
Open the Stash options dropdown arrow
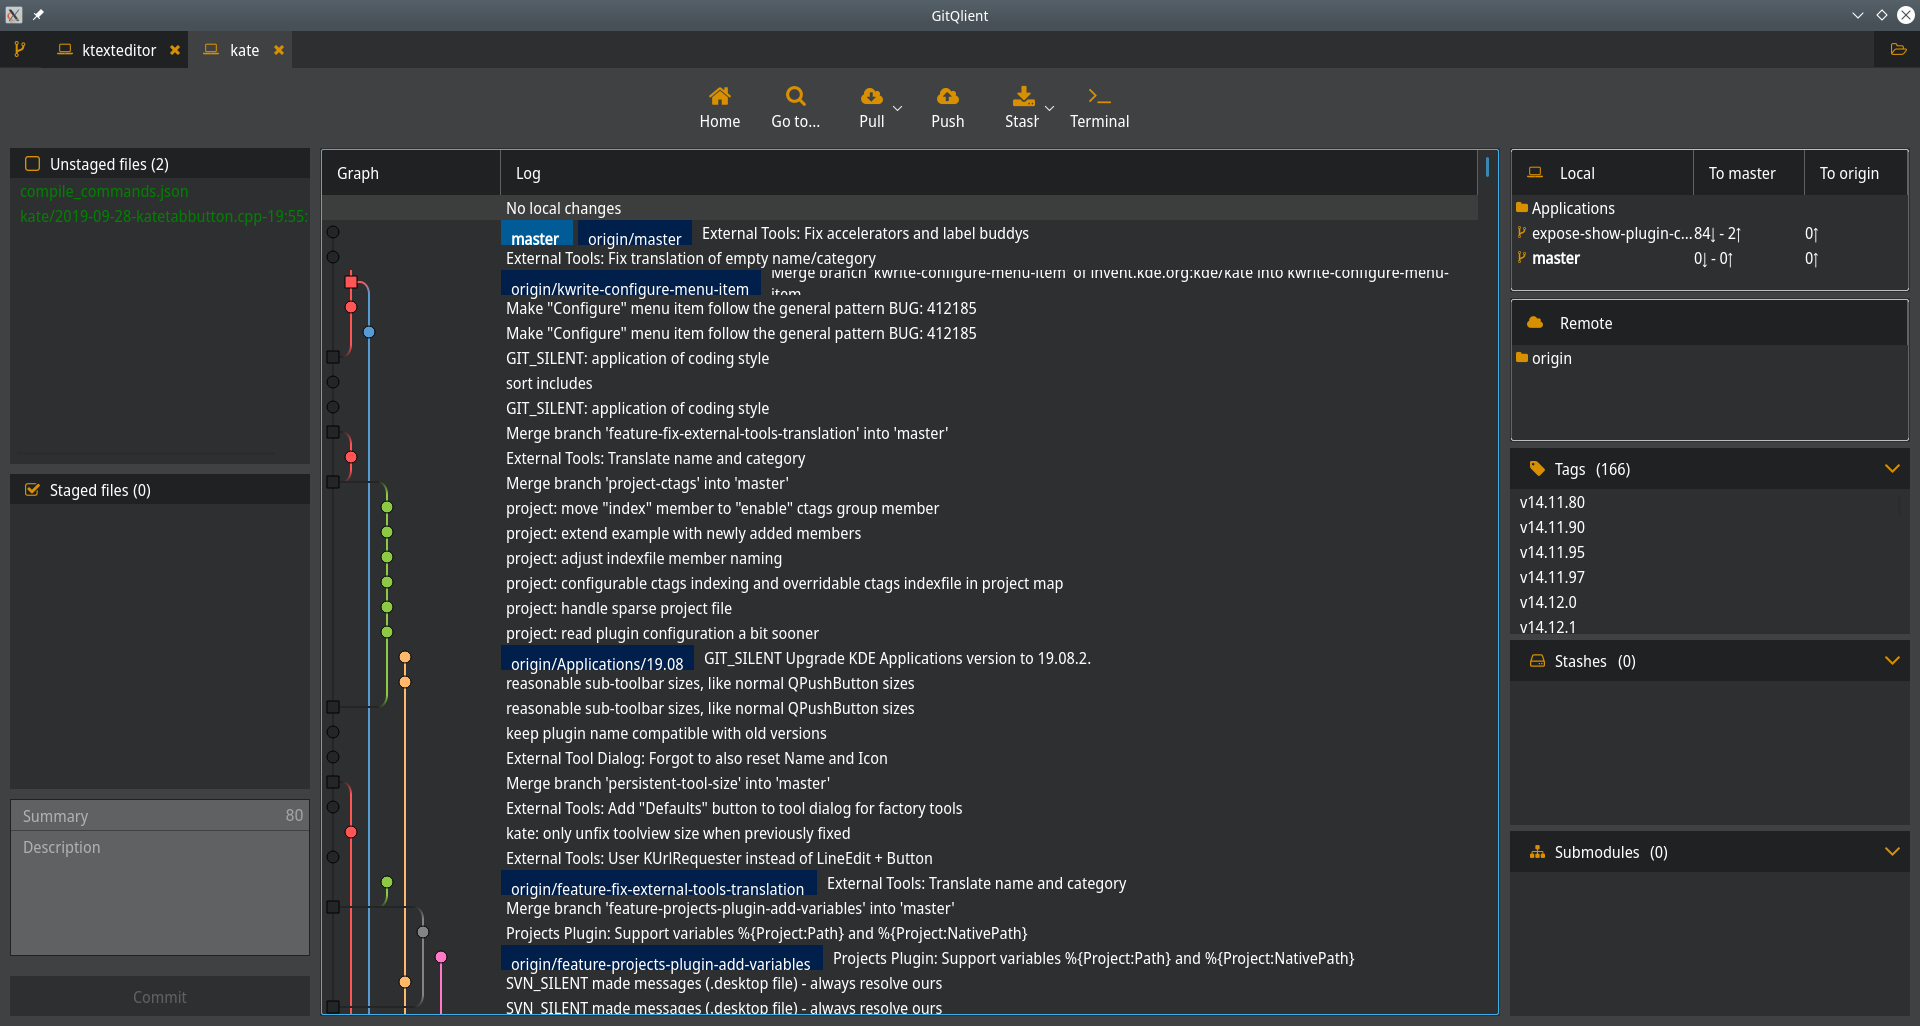[x=1049, y=108]
